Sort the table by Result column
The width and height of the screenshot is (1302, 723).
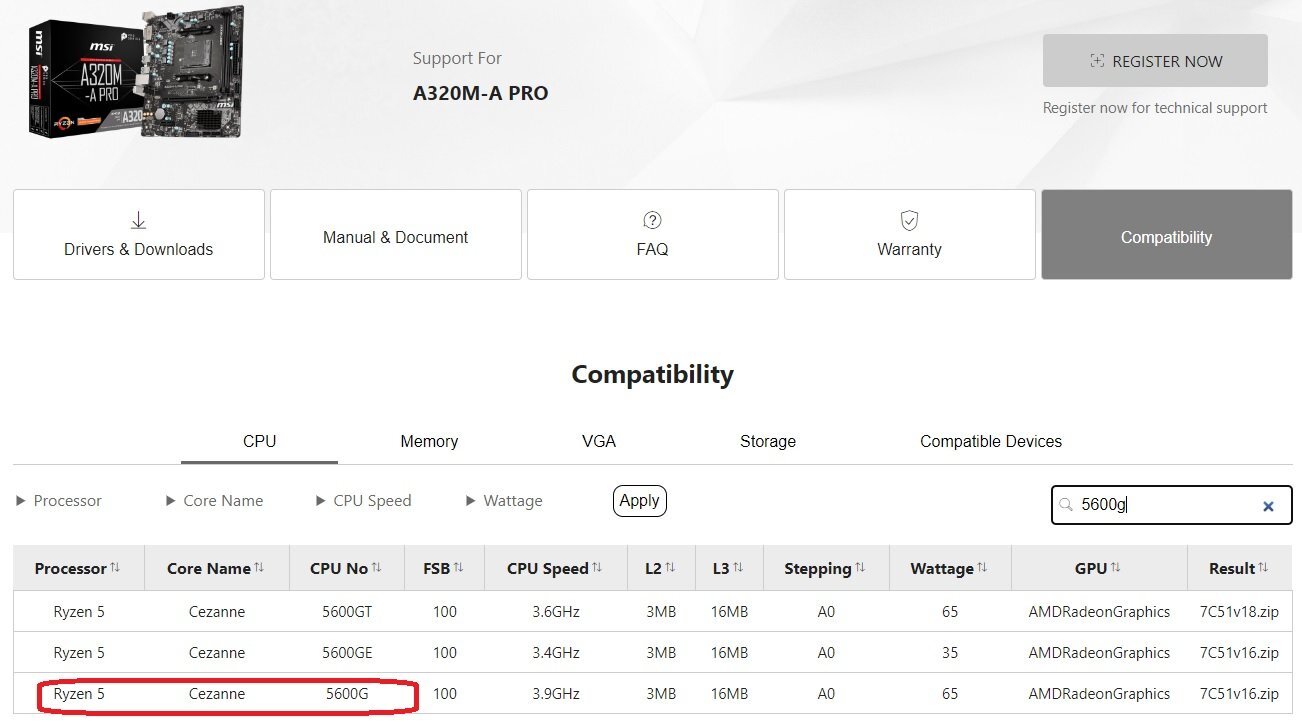pos(1239,568)
